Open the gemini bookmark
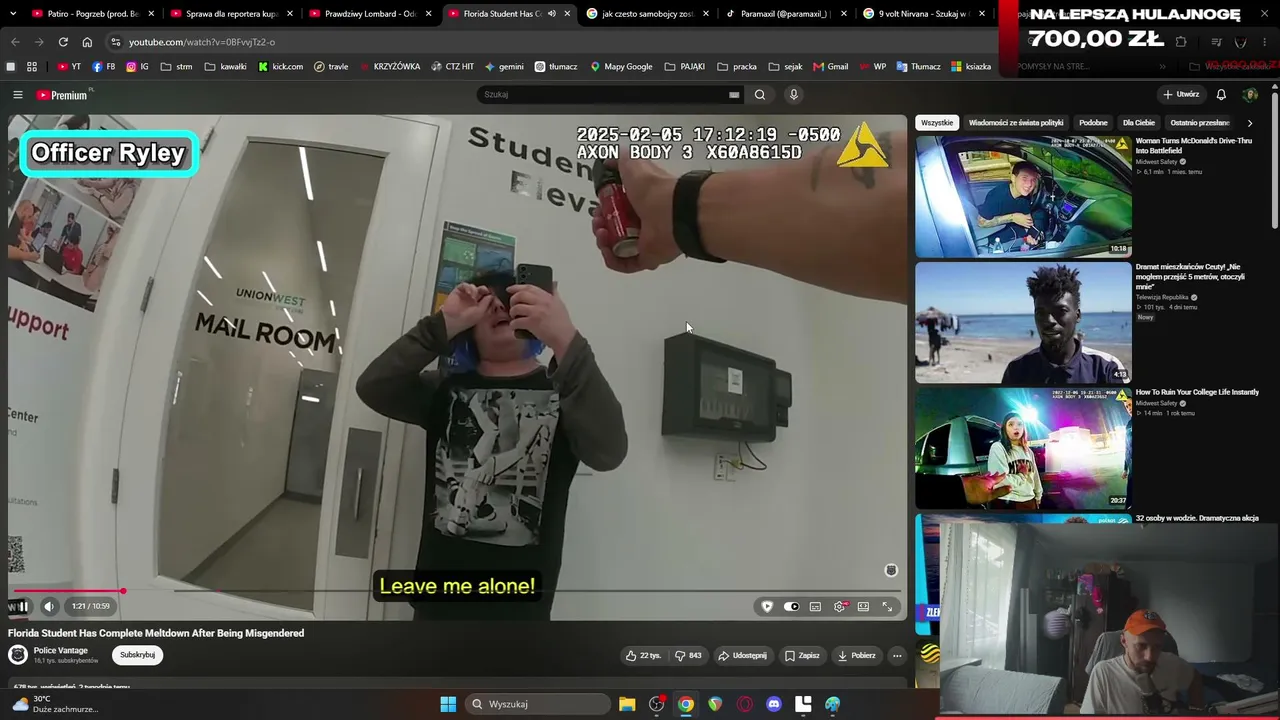1280x720 pixels. point(505,67)
